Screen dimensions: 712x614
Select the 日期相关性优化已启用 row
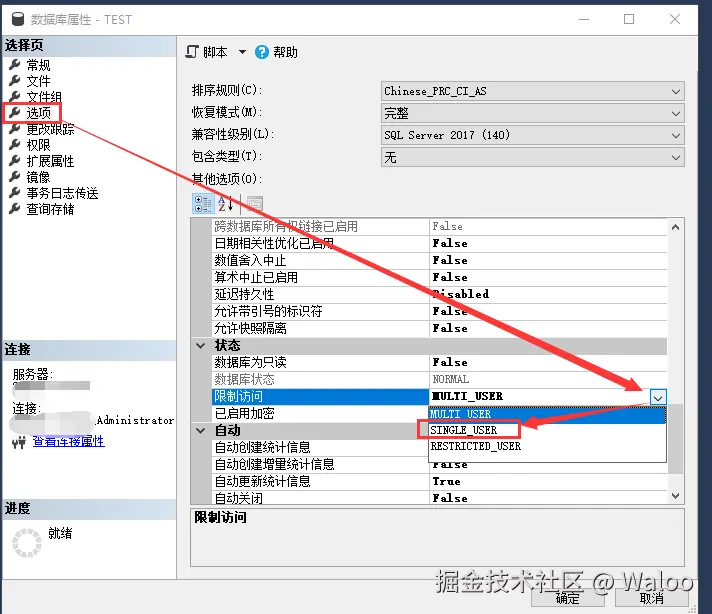tap(440, 243)
